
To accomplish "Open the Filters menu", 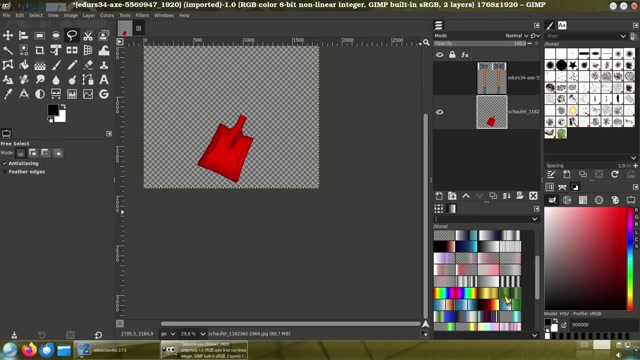I will 142,15.
